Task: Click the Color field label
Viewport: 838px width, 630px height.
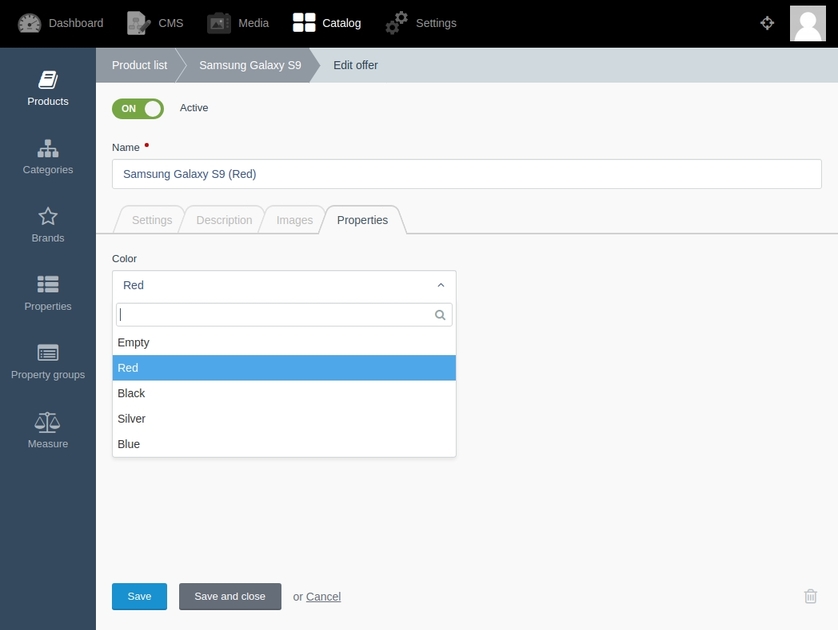Action: pyautogui.click(x=124, y=259)
